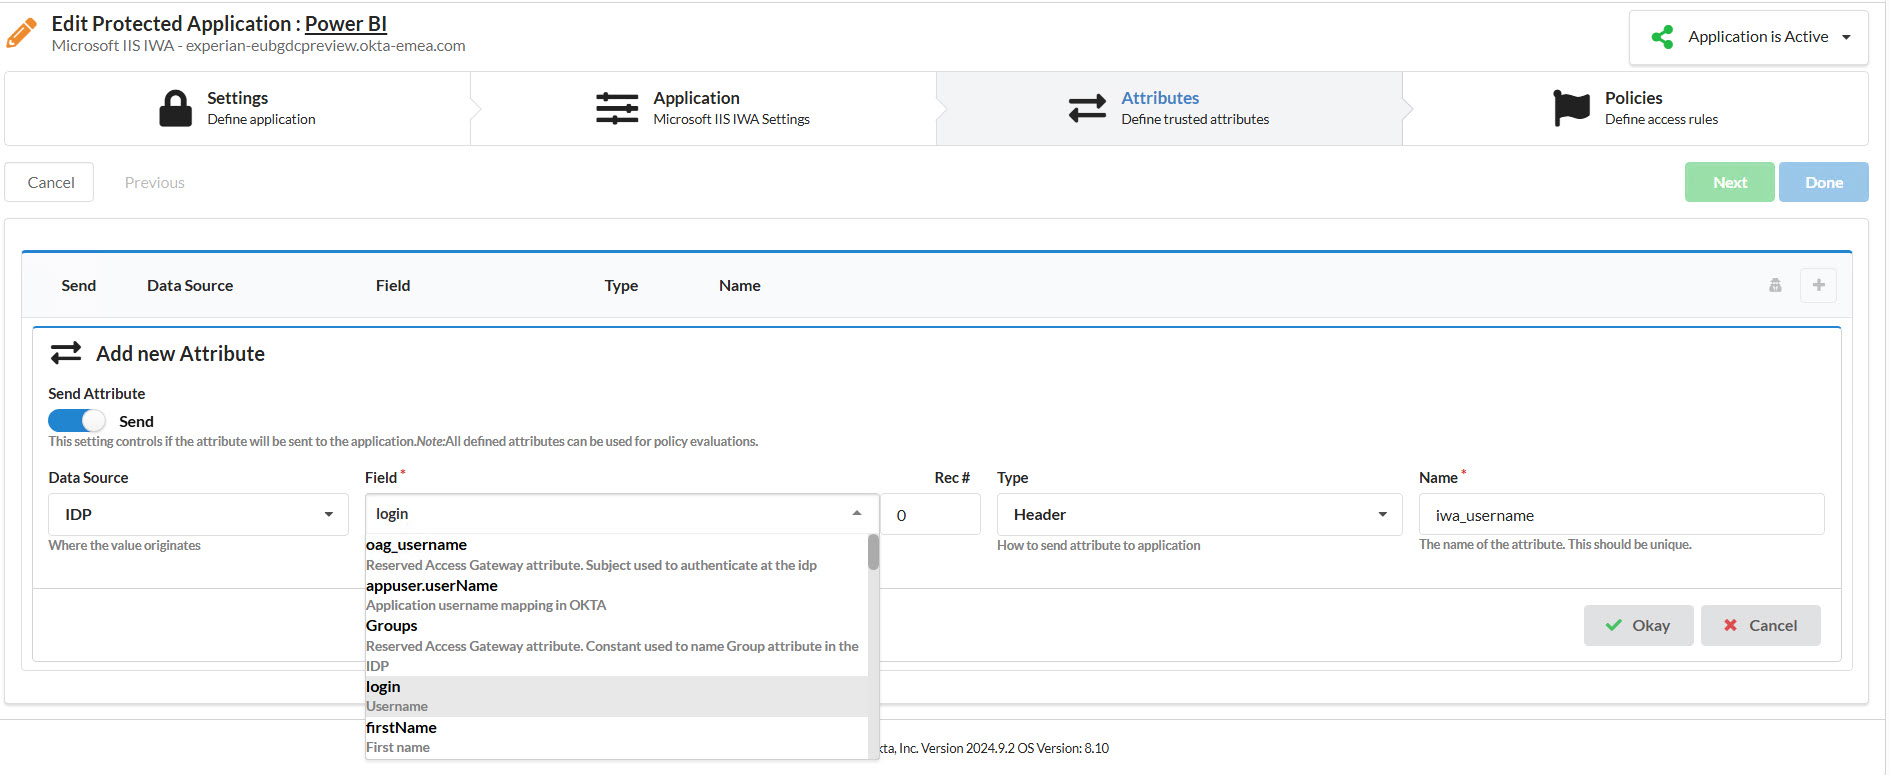Image resolution: width=1890 pixels, height=775 pixels.
Task: Click the arrows Attributes step icon
Action: pyautogui.click(x=1087, y=108)
